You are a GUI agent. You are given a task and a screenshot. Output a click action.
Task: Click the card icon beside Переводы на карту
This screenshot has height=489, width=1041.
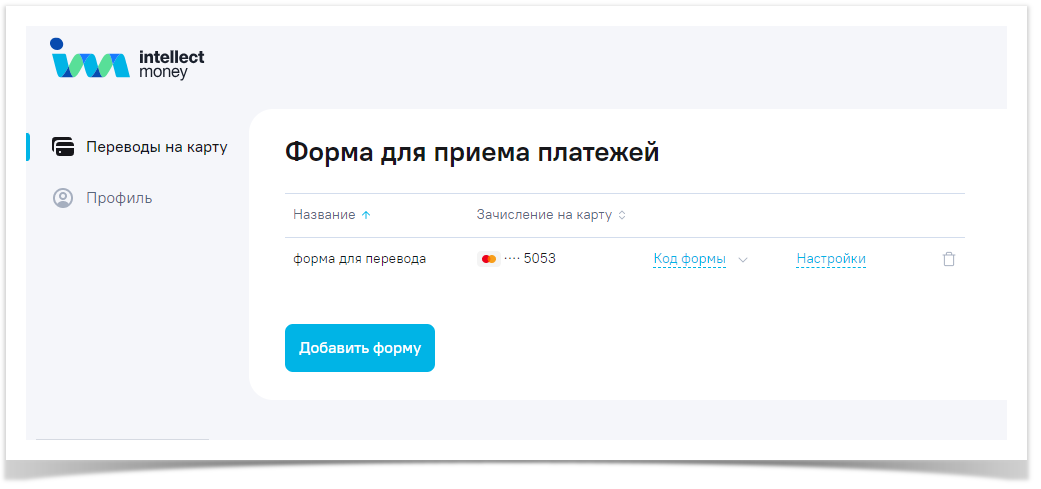click(x=63, y=147)
